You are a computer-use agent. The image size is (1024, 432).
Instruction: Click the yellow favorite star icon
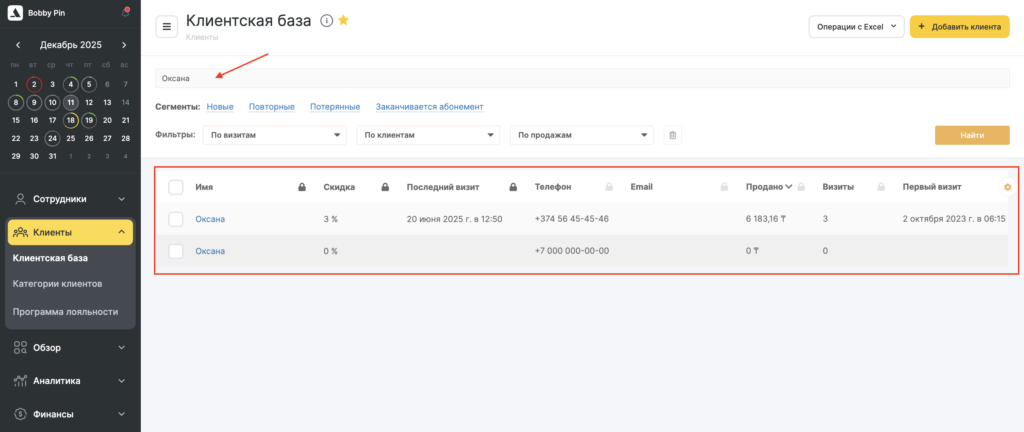coord(344,20)
